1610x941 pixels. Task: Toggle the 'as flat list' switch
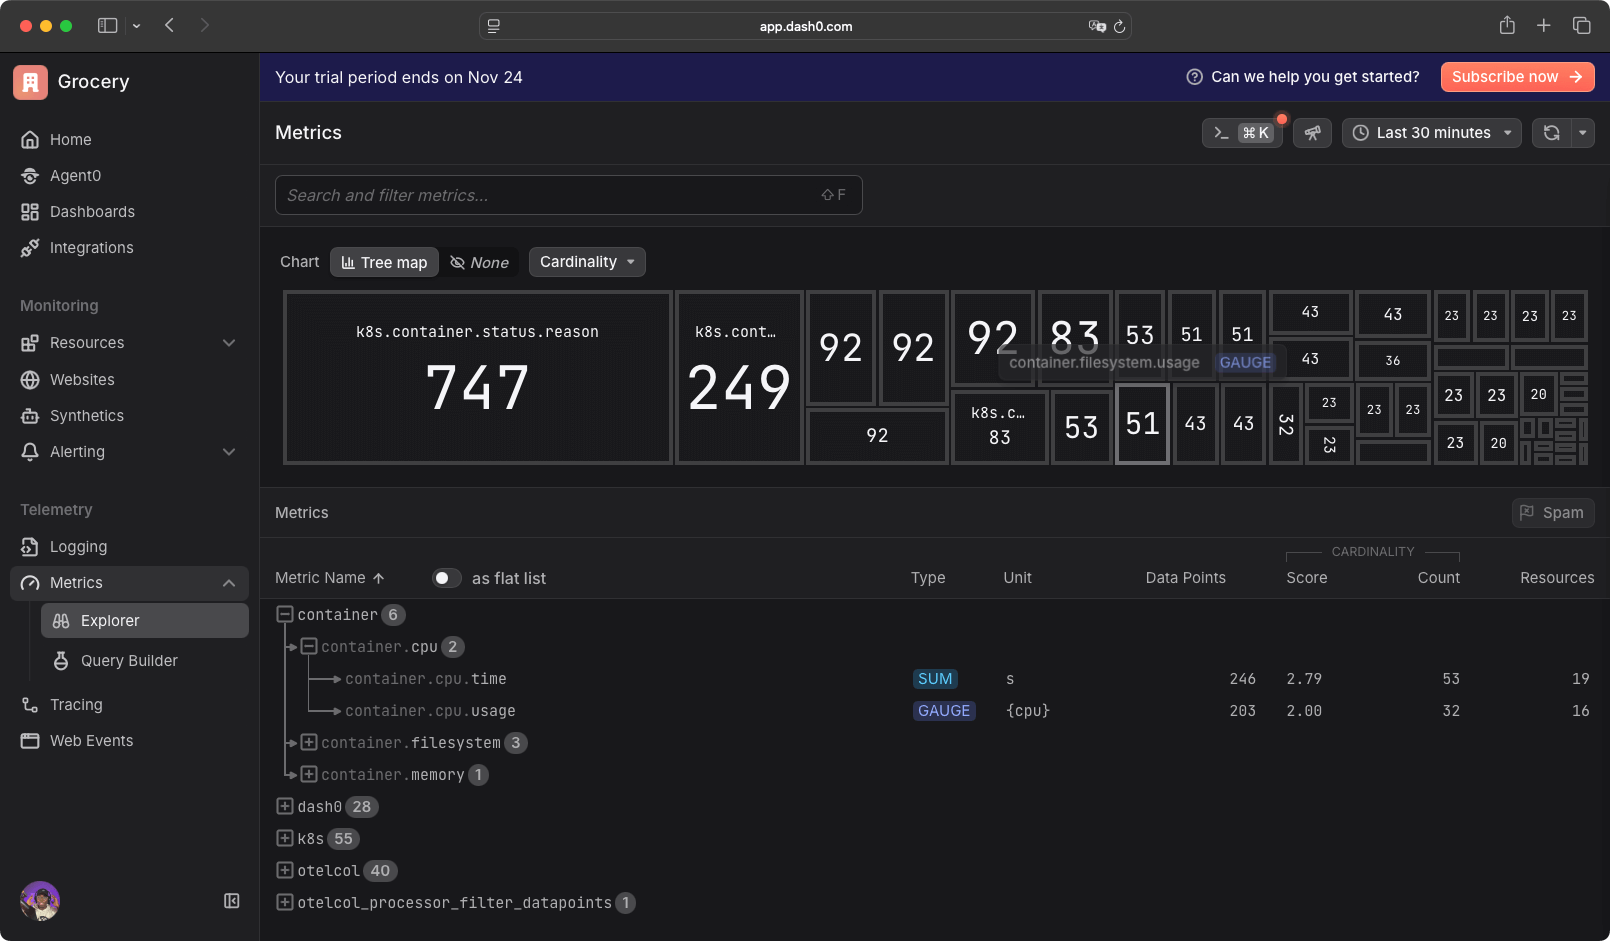[446, 578]
